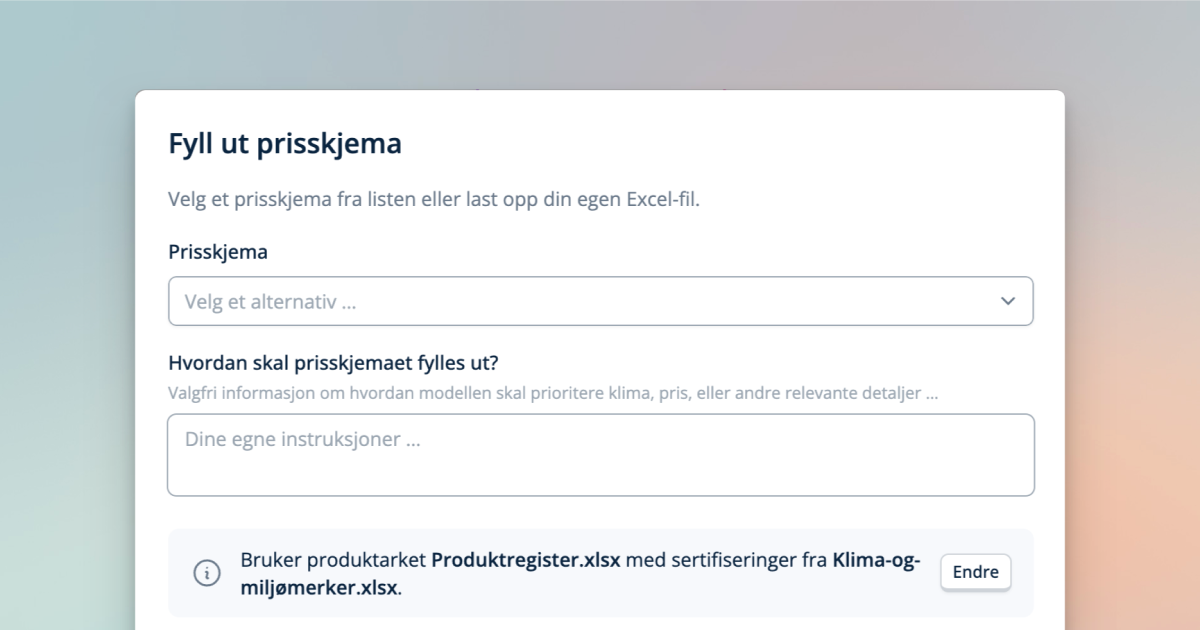Click the 'Prisskjema' field label
1200x630 pixels.
click(218, 252)
